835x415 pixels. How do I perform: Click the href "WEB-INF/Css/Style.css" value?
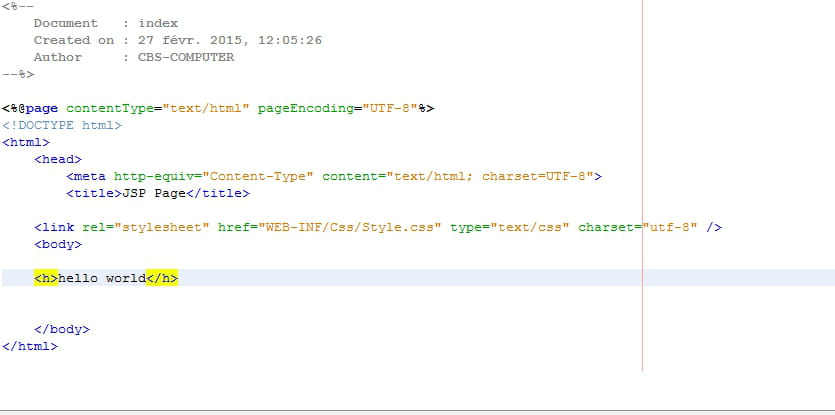click(350, 227)
